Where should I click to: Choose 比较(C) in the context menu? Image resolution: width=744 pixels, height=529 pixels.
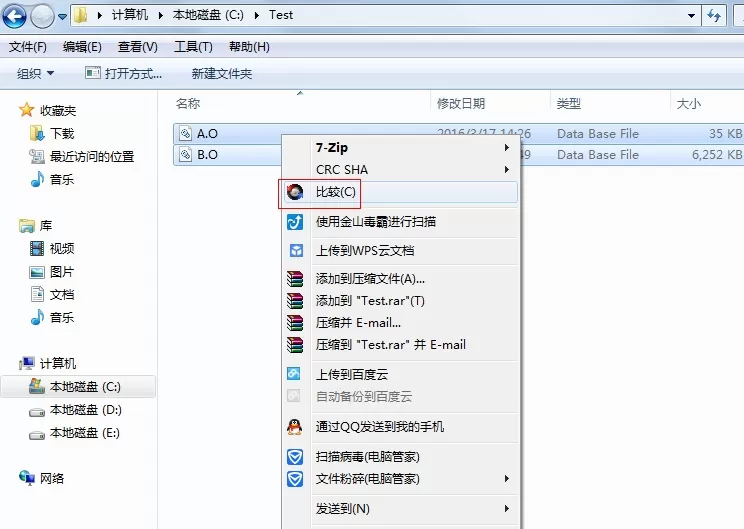pyautogui.click(x=400, y=192)
